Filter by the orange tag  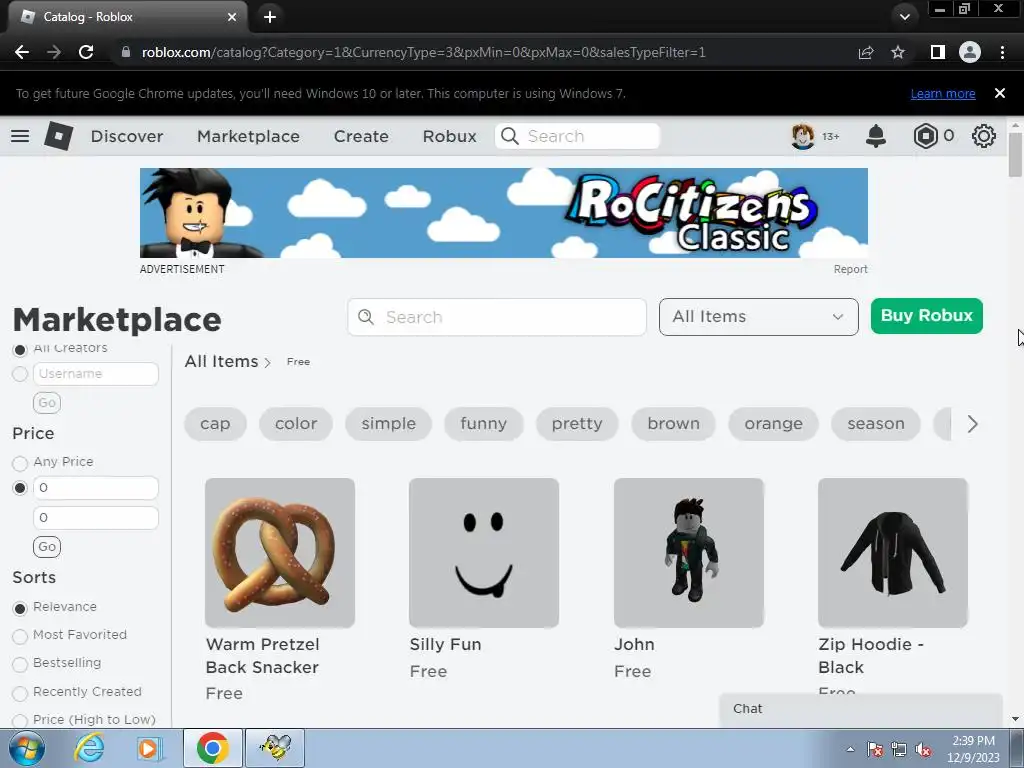[x=773, y=424]
